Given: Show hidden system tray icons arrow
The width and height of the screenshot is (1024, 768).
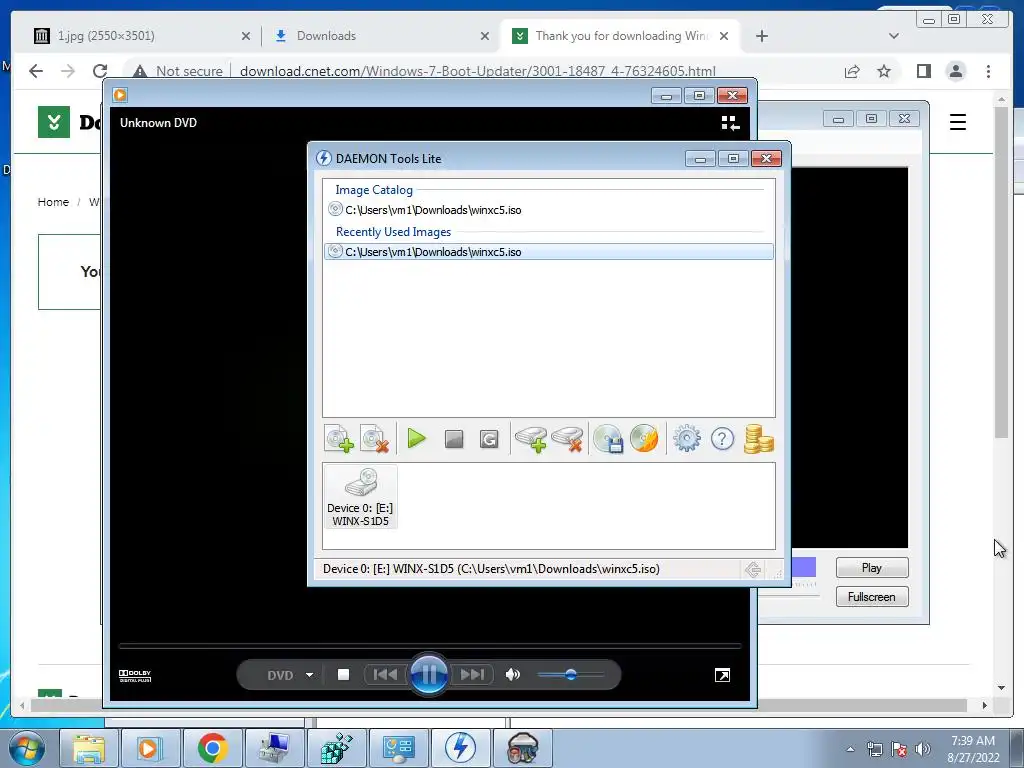Looking at the screenshot, I should pyautogui.click(x=850, y=749).
